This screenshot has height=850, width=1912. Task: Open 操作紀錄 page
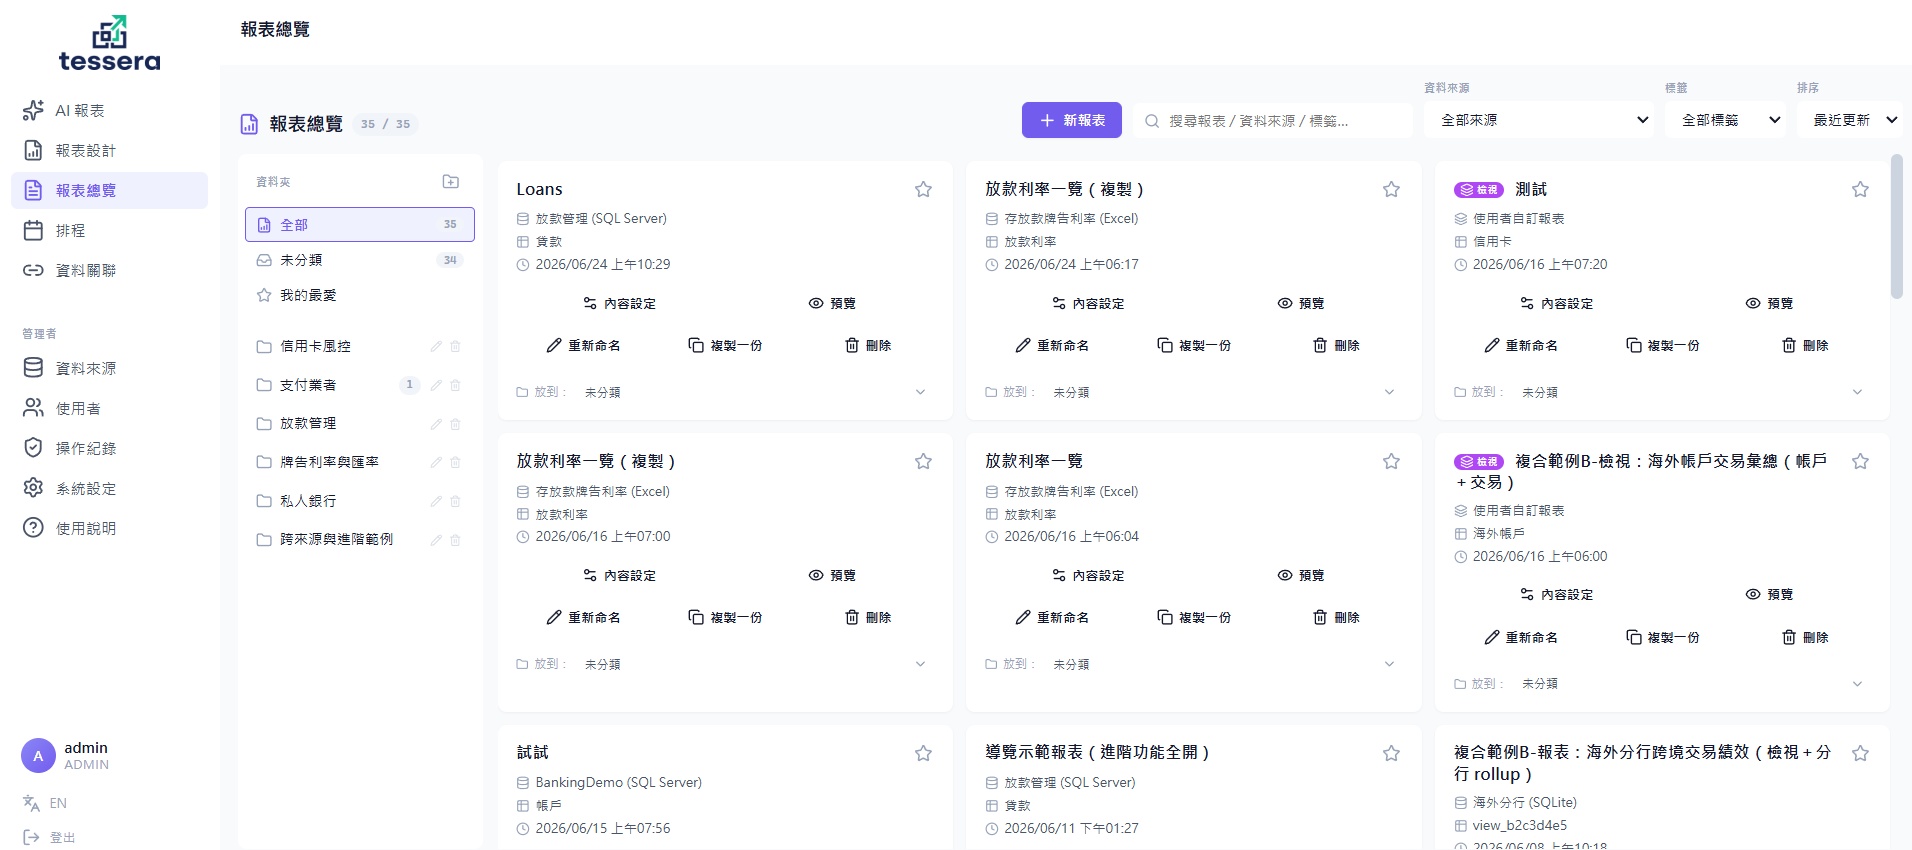point(109,448)
